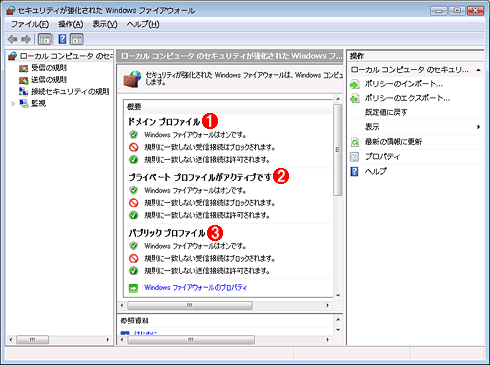
Task: Click 最新の情報に更新 action
Action: pyautogui.click(x=393, y=142)
